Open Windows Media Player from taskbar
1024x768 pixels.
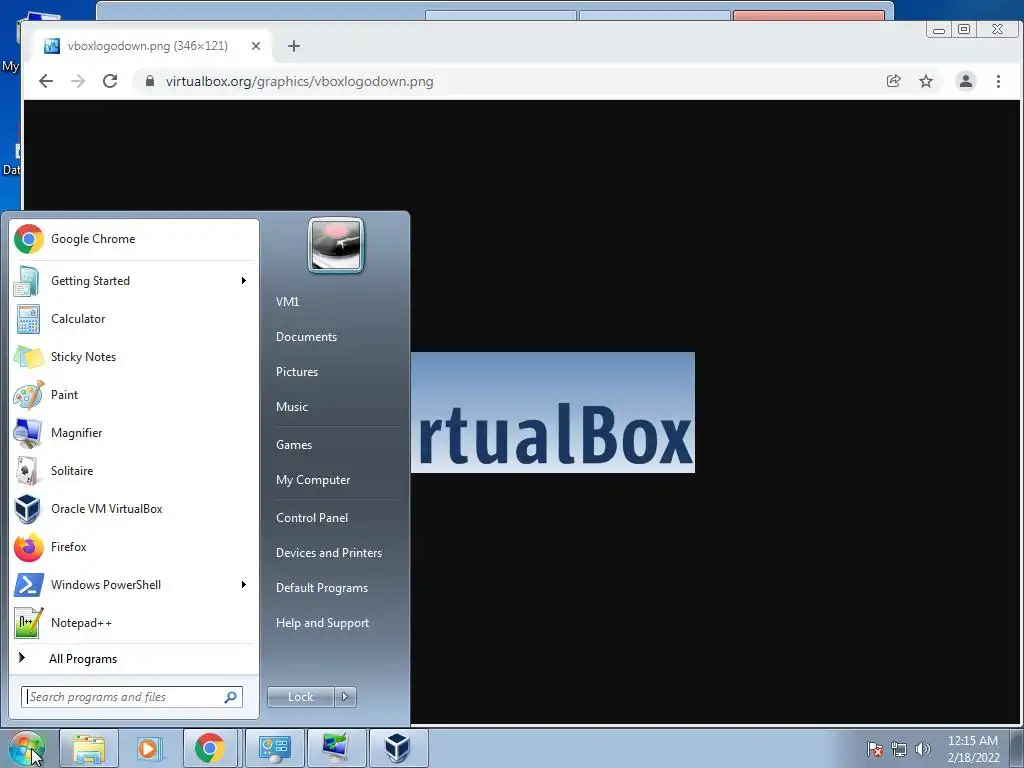[x=148, y=748]
